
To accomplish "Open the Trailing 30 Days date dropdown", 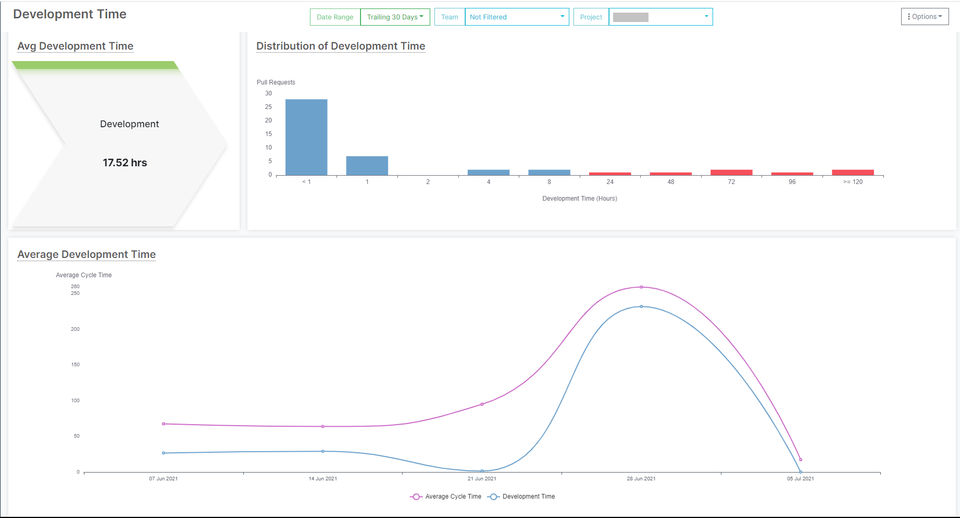I will (396, 17).
